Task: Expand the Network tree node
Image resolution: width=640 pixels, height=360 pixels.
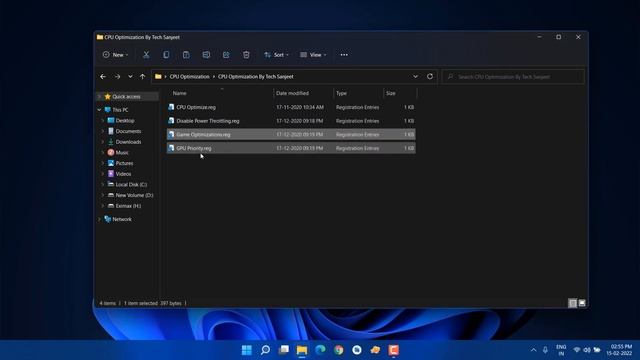Action: click(99, 219)
